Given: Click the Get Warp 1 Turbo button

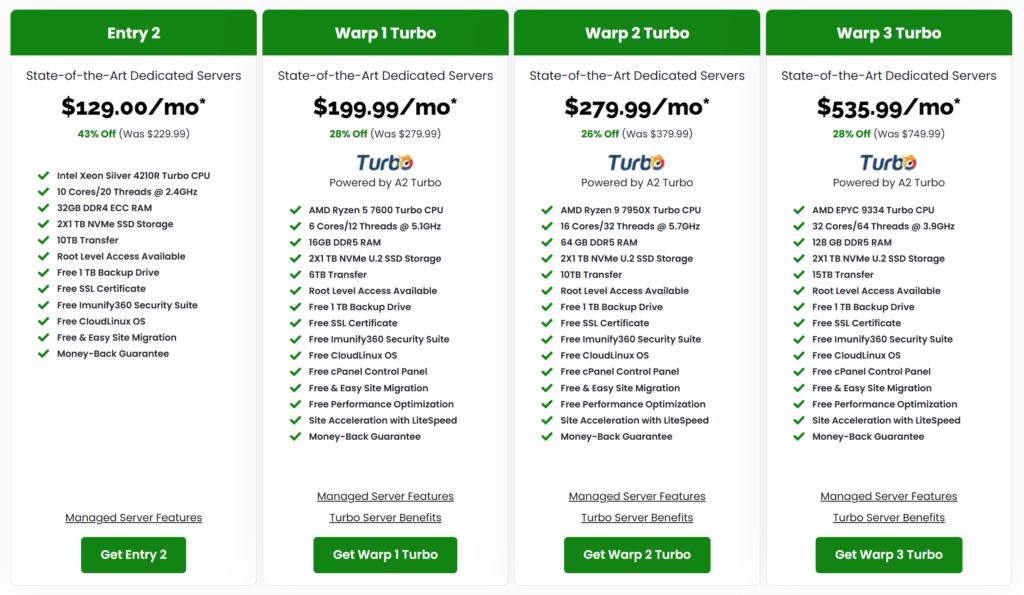Looking at the screenshot, I should pos(385,555).
